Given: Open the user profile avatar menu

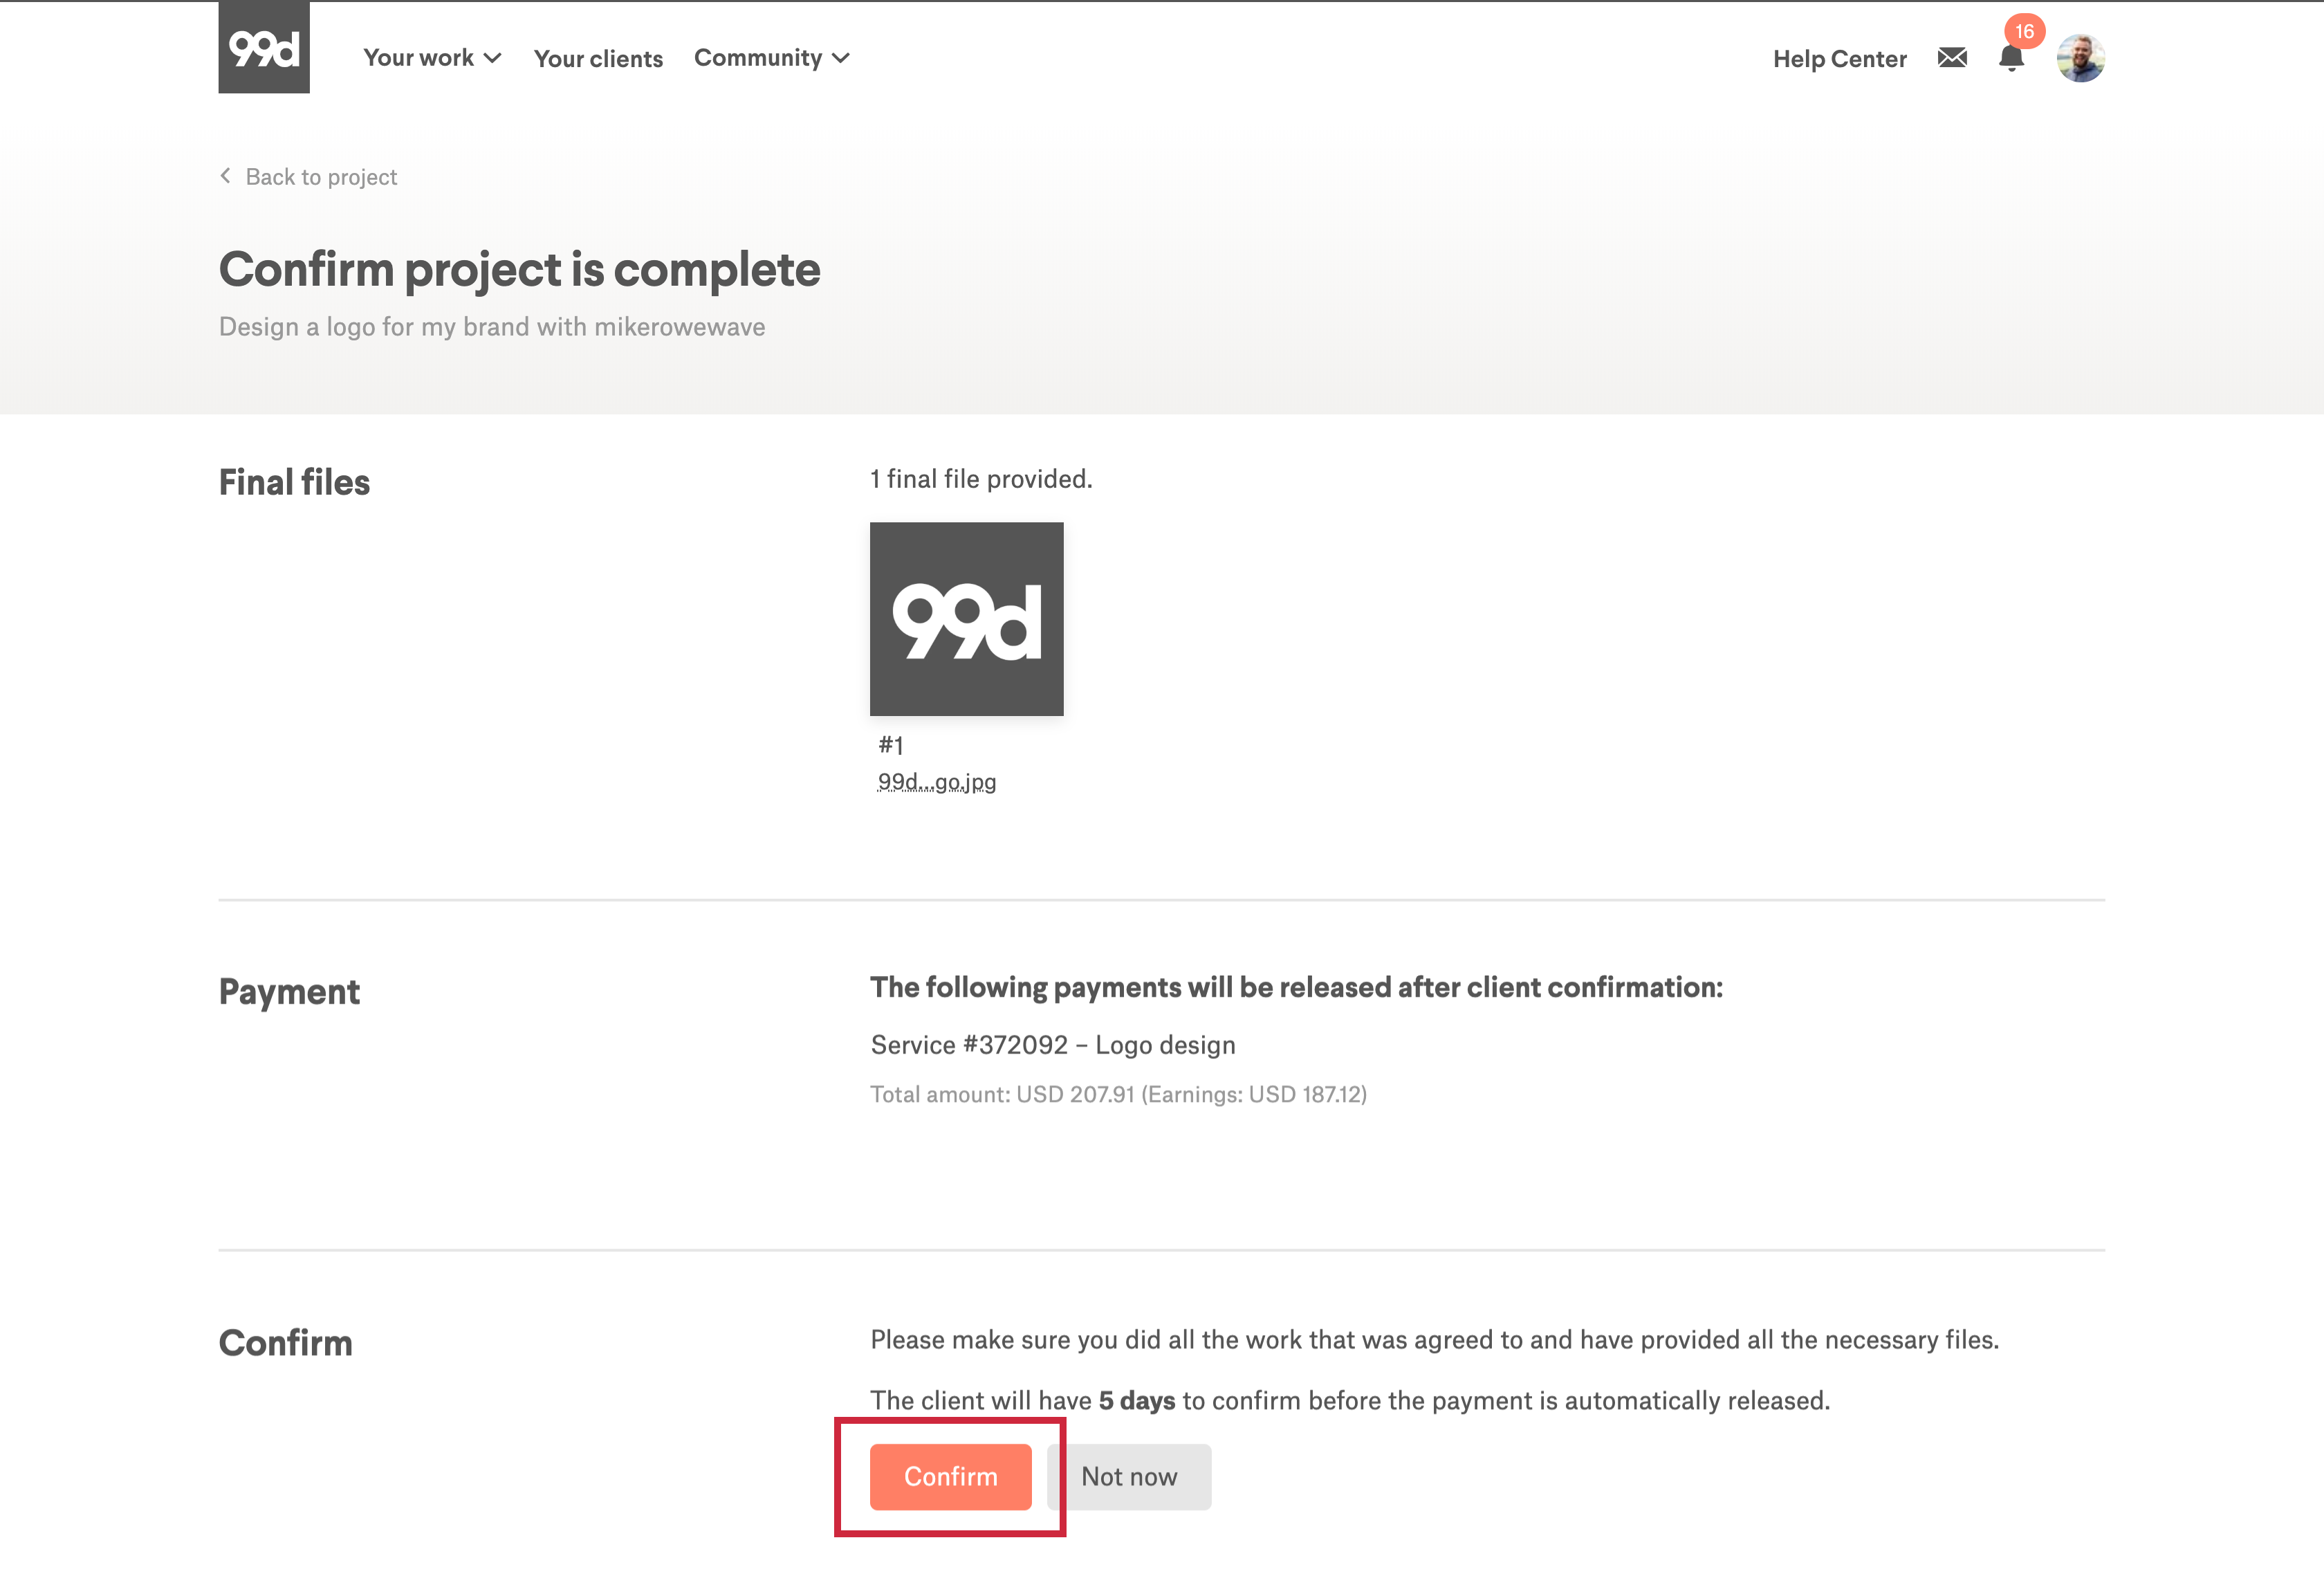Looking at the screenshot, I should (2080, 58).
